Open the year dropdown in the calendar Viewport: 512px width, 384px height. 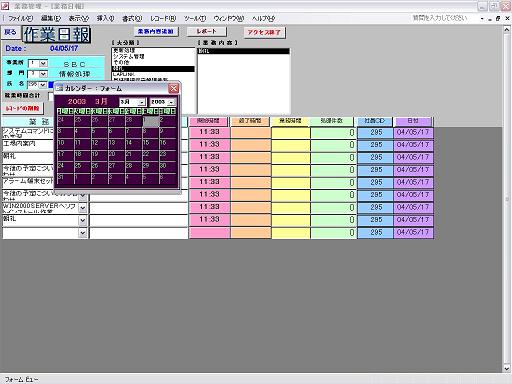point(171,102)
